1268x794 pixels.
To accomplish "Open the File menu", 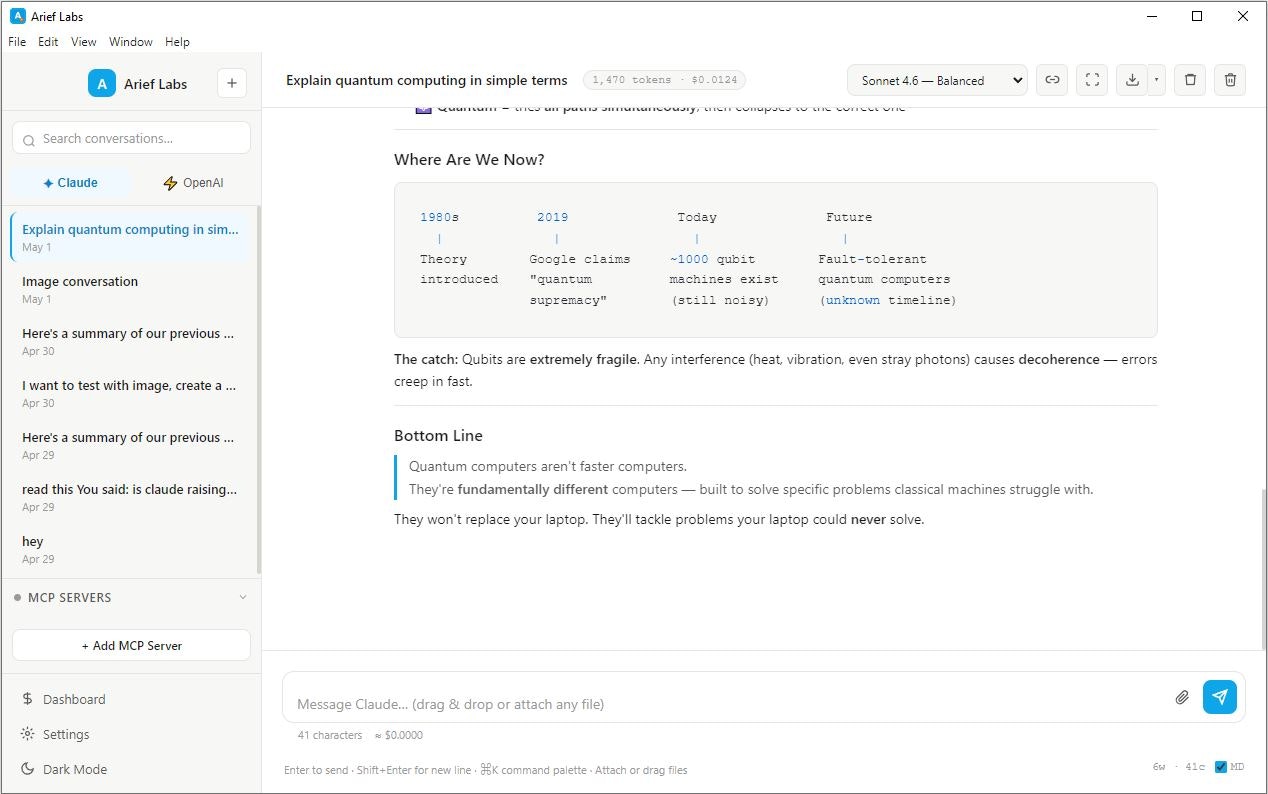I will pos(17,42).
